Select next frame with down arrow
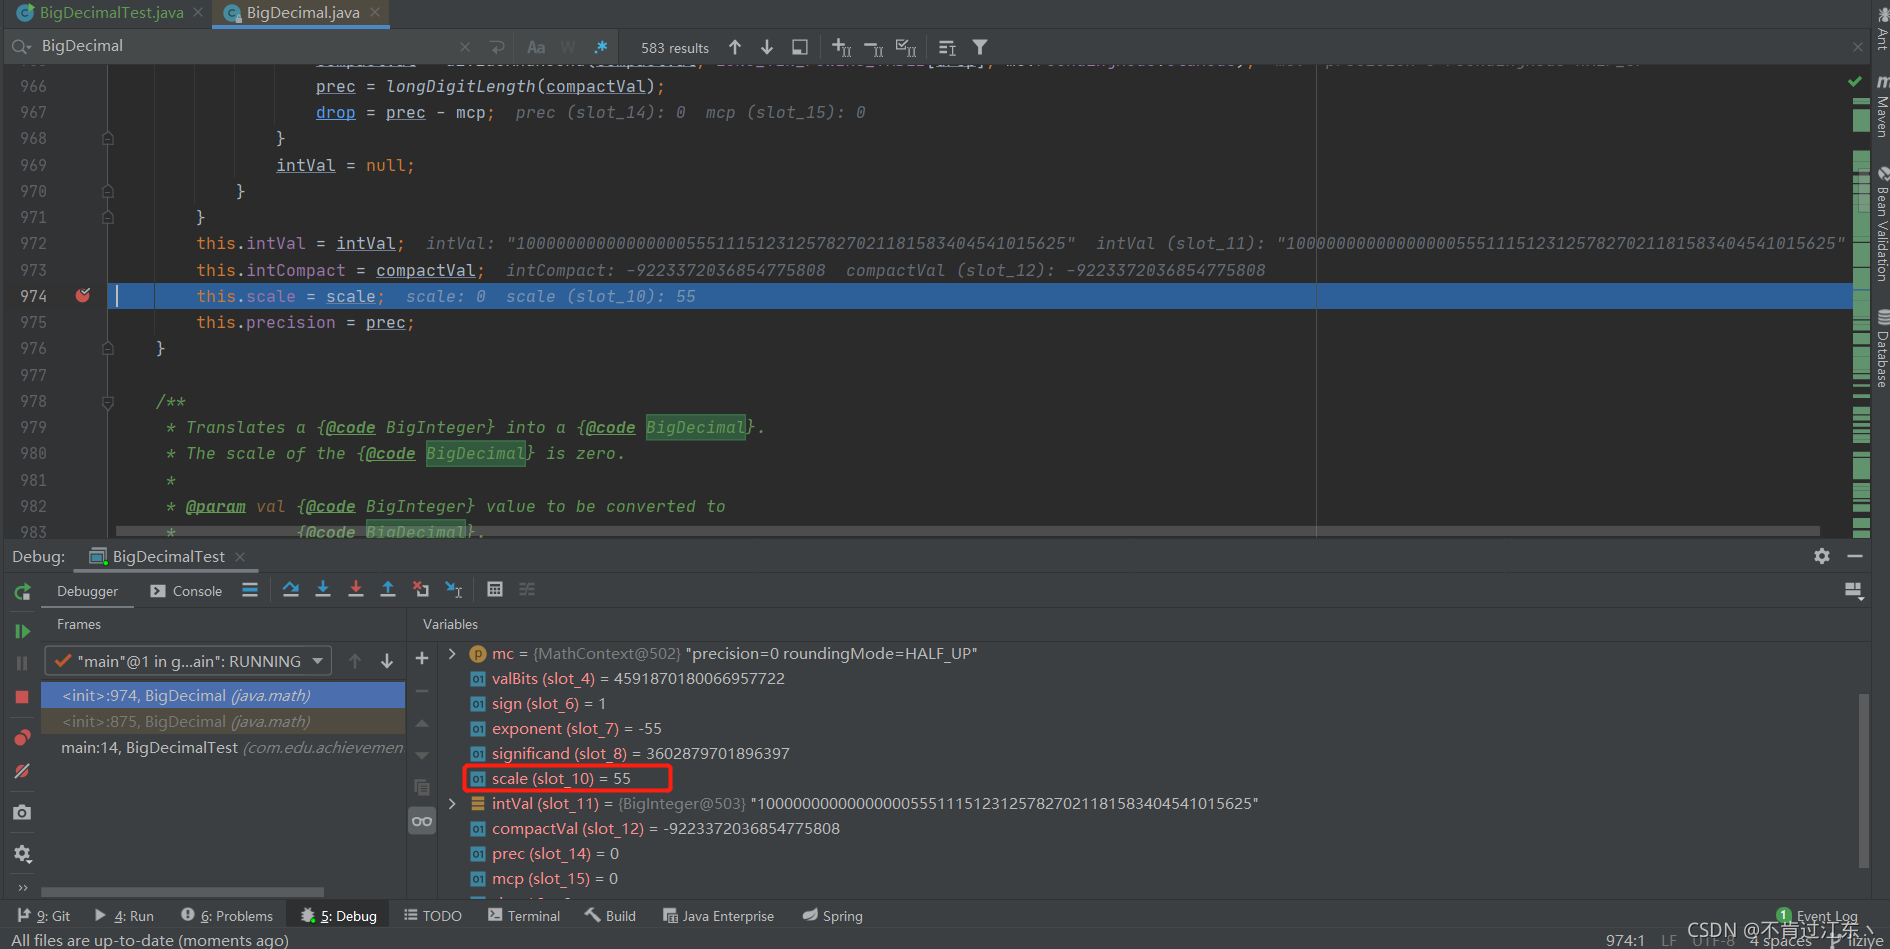The height and width of the screenshot is (949, 1890). point(387,661)
